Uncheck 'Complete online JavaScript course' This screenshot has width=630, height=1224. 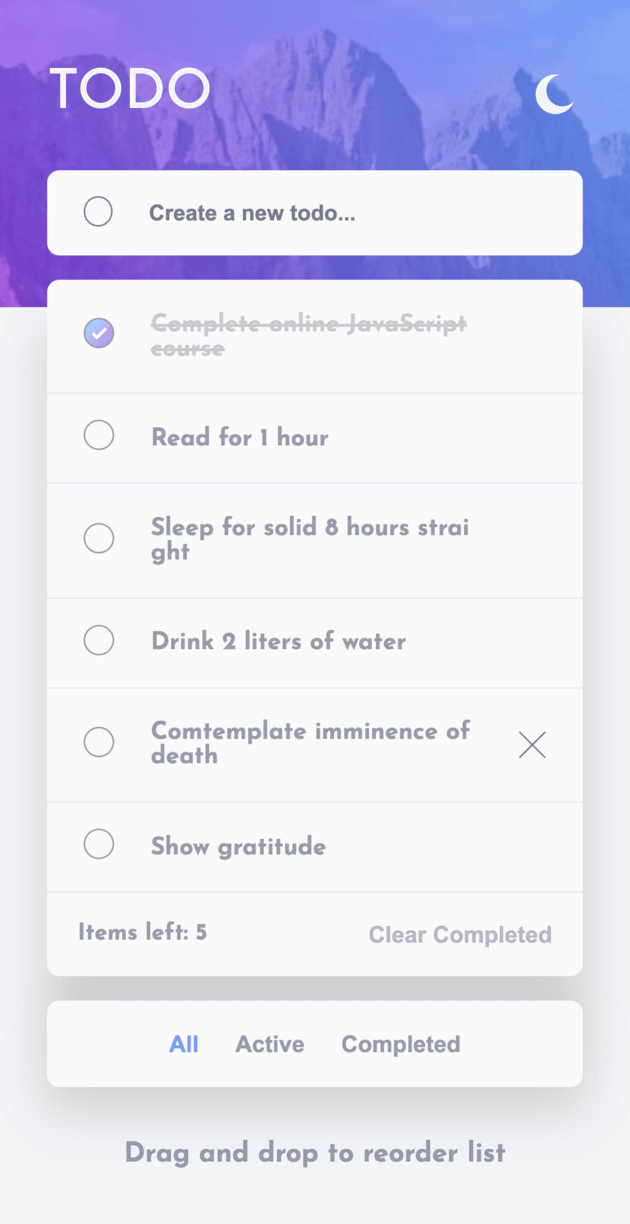coord(98,332)
